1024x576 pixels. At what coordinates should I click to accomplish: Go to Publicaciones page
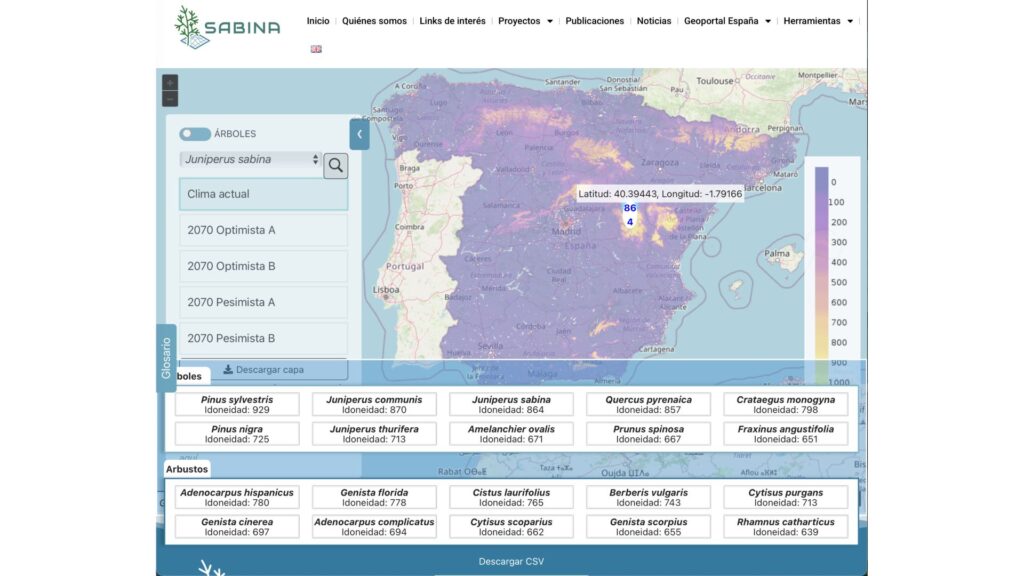[x=594, y=21]
